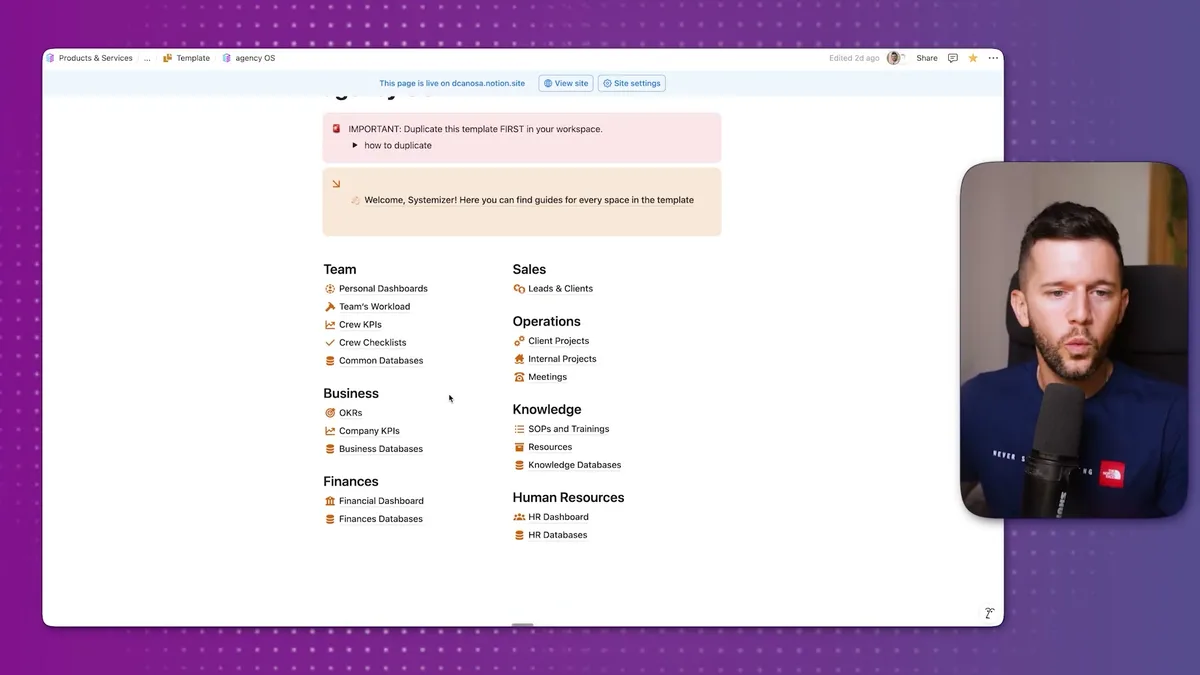Navigate to Products & Services via breadcrumb

[x=95, y=58]
